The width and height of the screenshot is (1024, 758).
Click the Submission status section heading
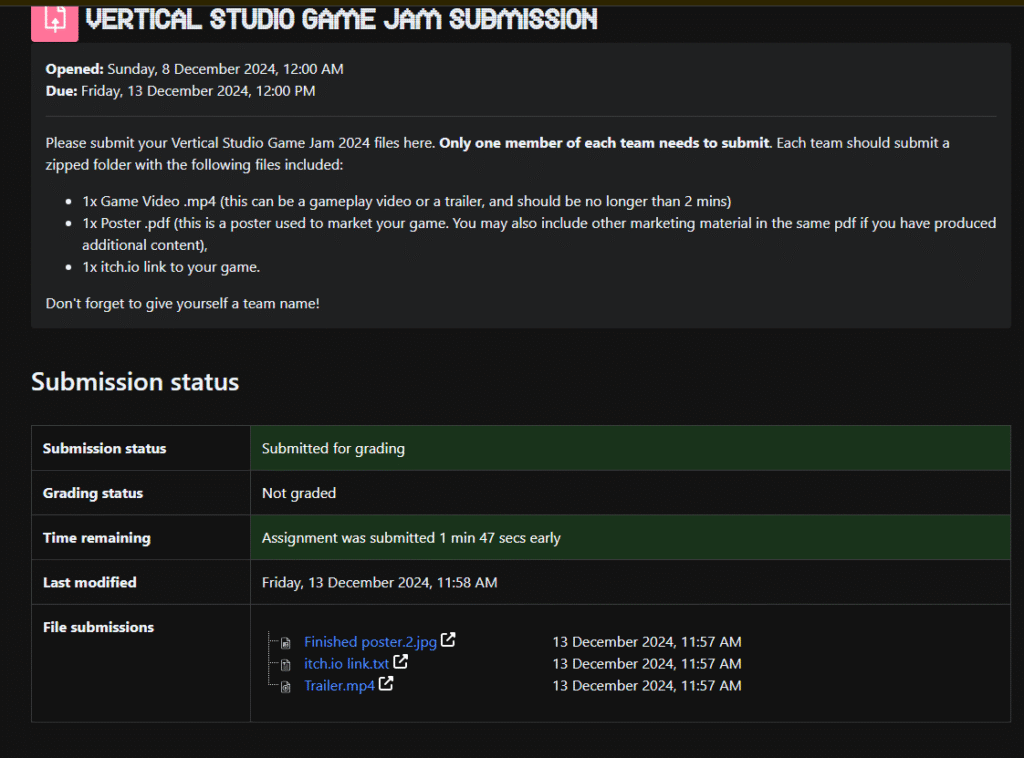(x=135, y=382)
